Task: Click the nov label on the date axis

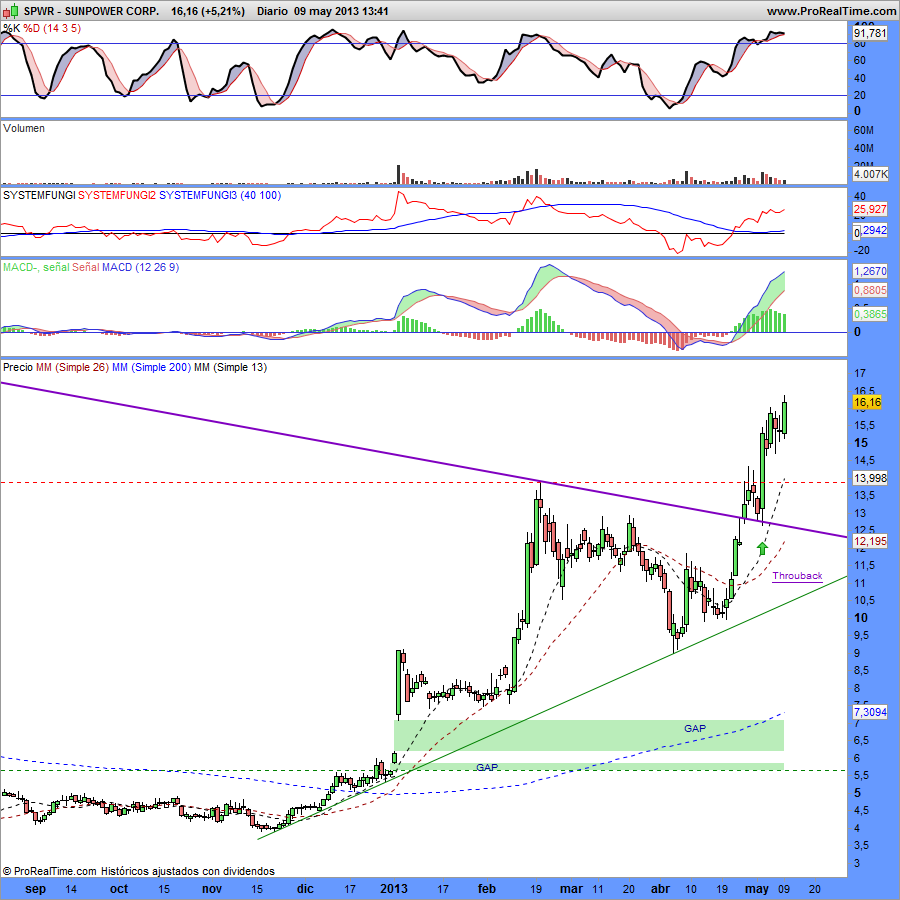Action: 212,889
